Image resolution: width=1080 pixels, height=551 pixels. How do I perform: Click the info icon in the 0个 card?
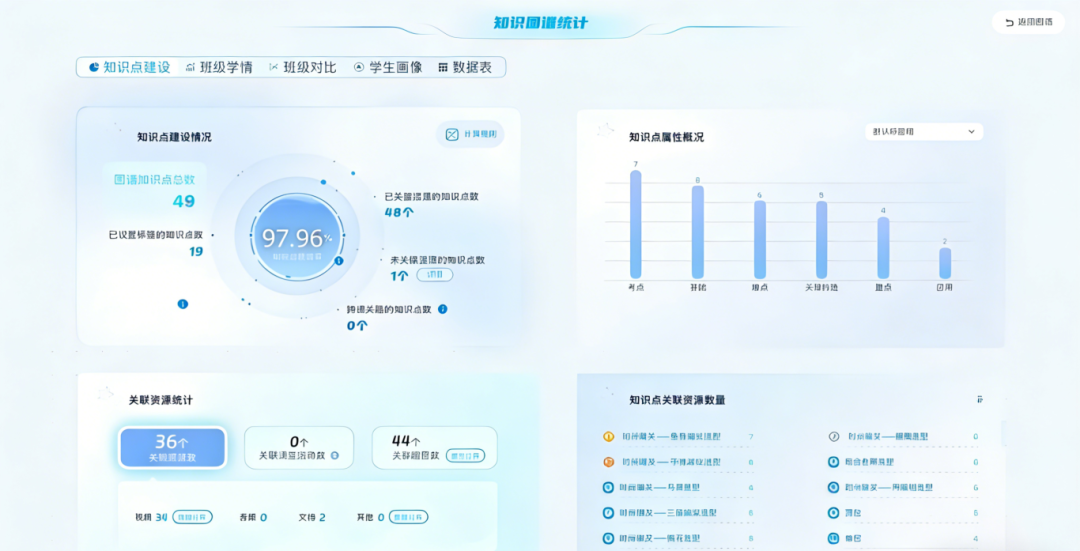[334, 456]
